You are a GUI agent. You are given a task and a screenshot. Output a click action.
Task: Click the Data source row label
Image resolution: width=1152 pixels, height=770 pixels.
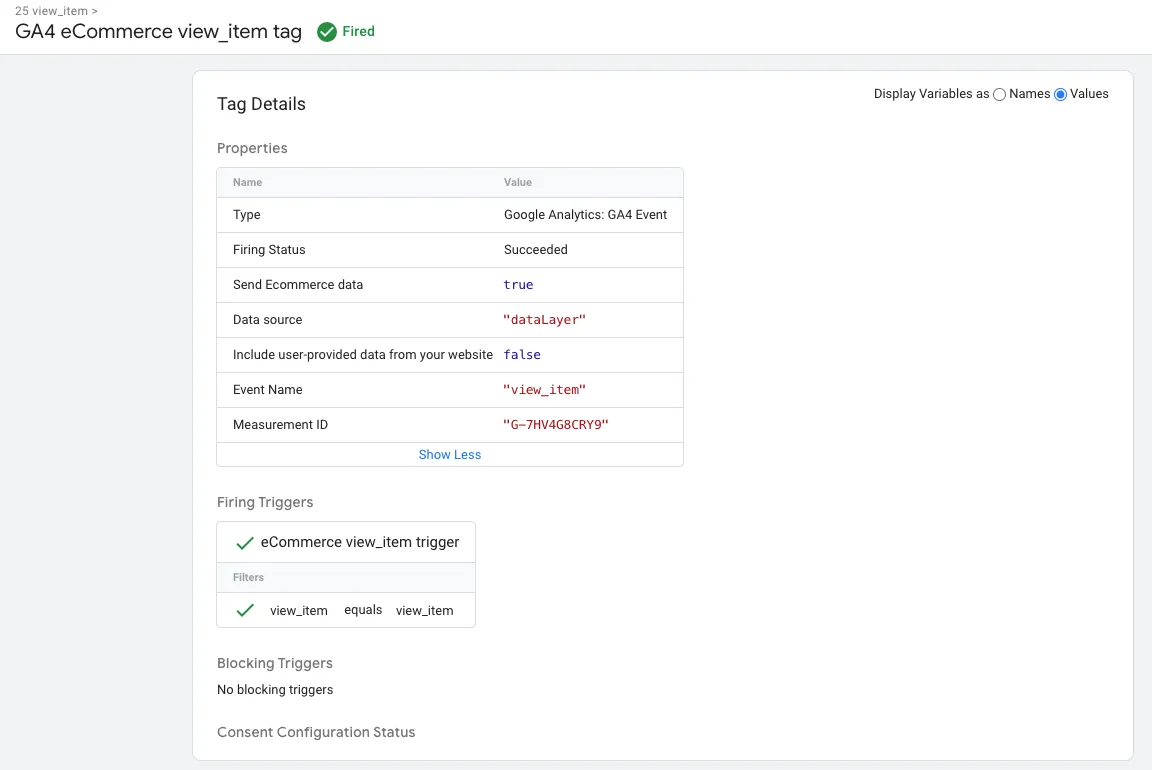coord(267,320)
